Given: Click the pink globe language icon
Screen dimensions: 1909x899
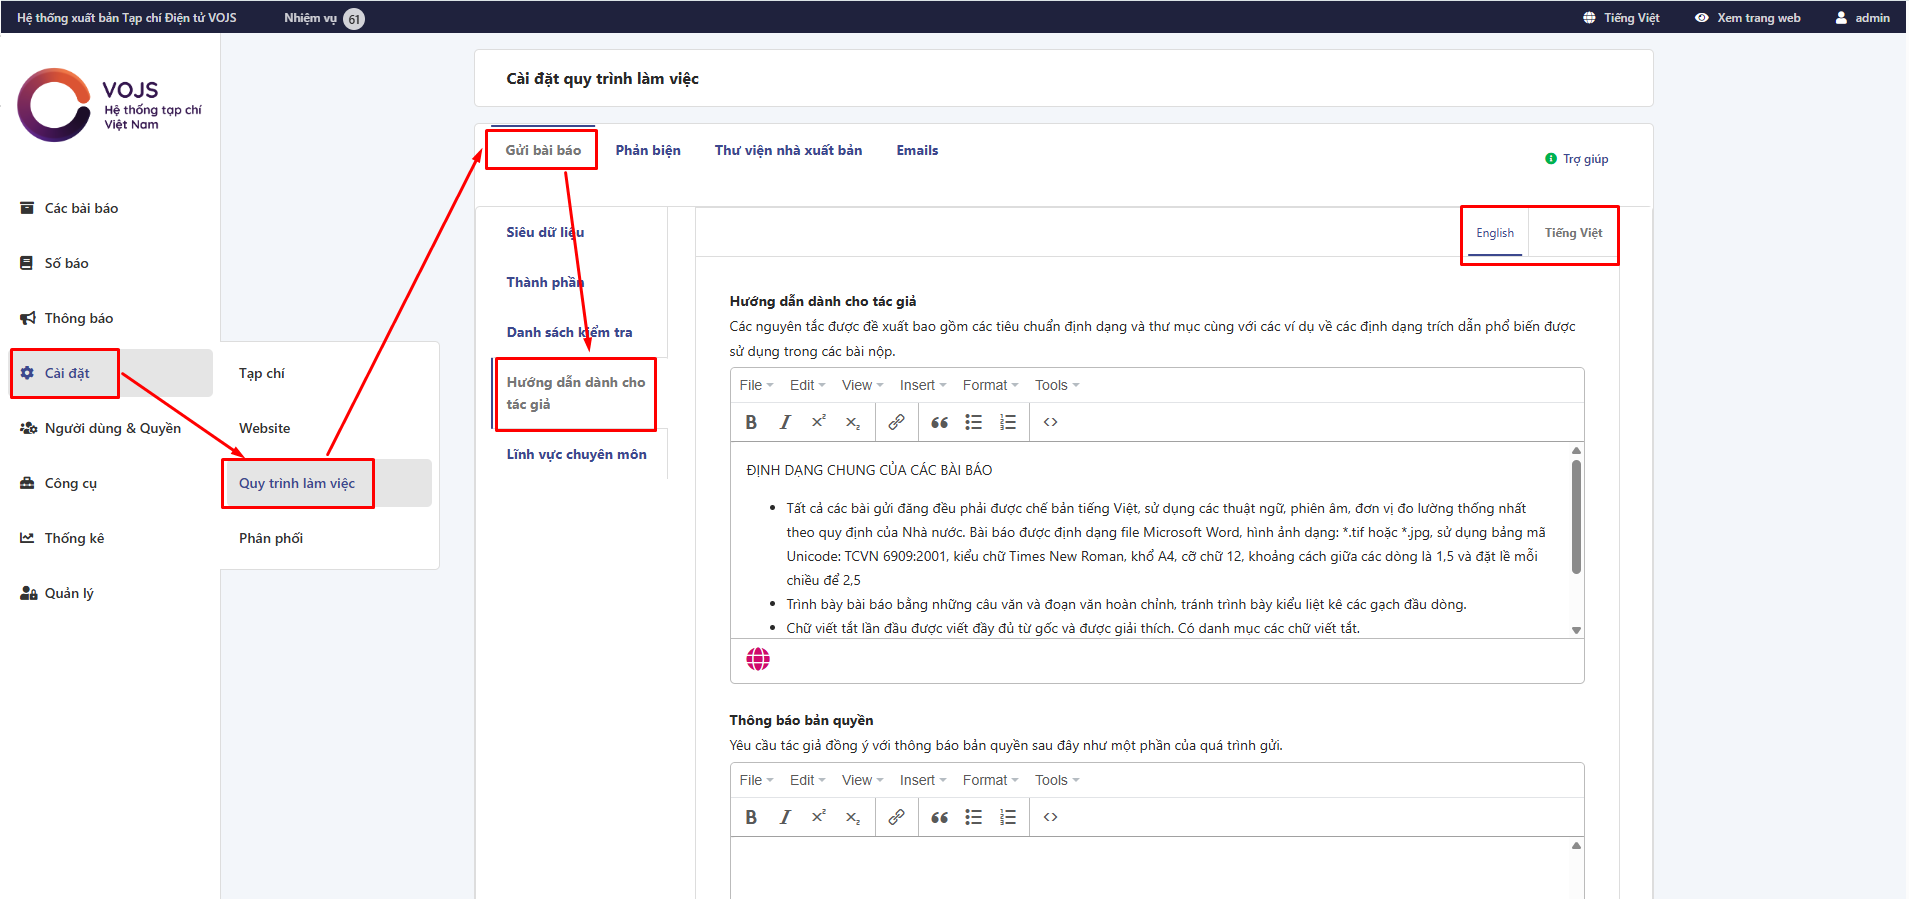Looking at the screenshot, I should 758,659.
